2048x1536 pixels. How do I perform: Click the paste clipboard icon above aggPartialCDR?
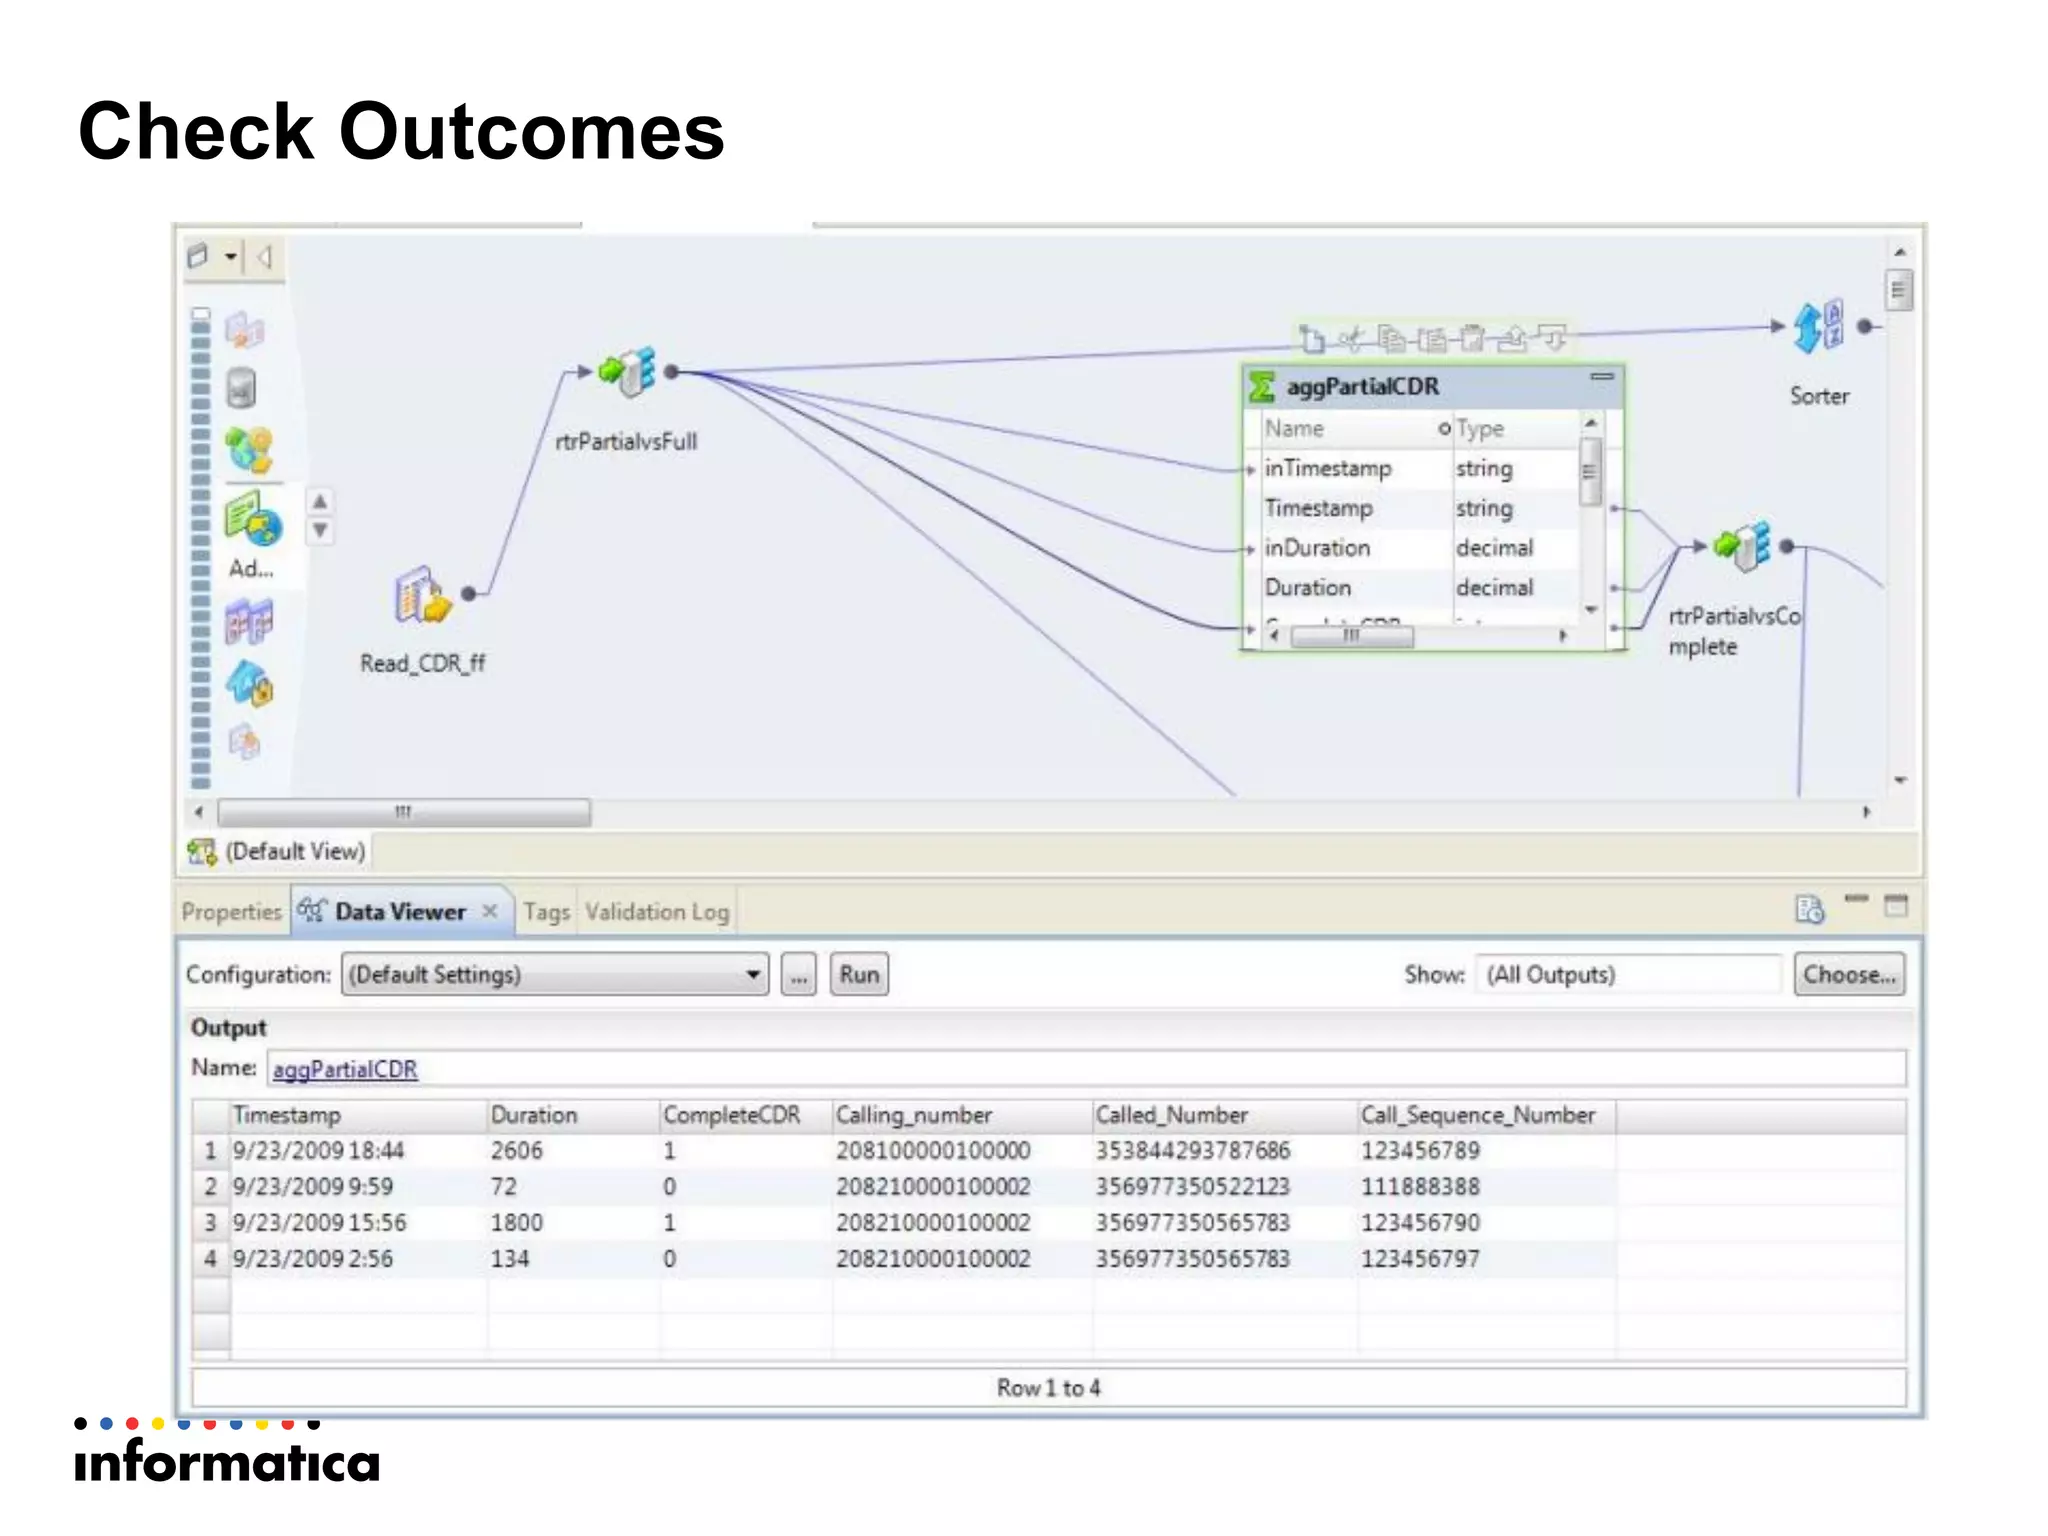[x=1472, y=339]
